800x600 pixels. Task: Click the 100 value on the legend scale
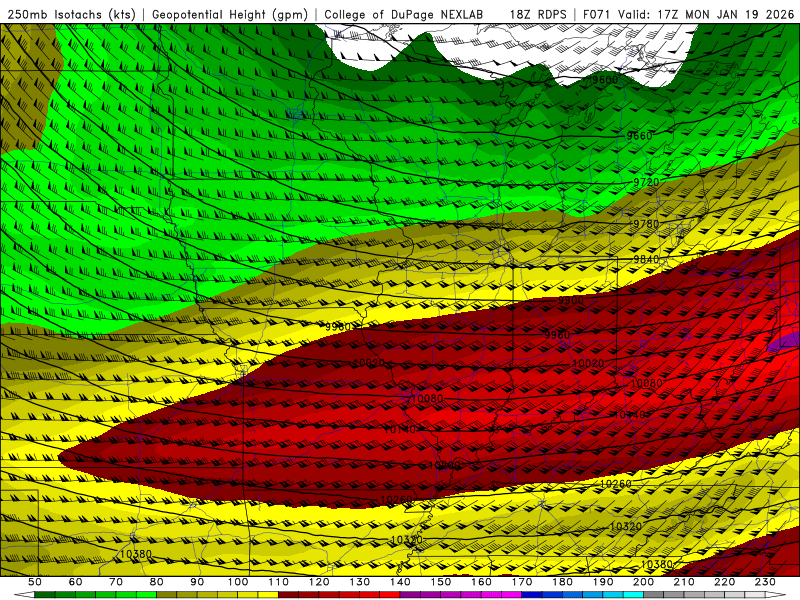[238, 582]
